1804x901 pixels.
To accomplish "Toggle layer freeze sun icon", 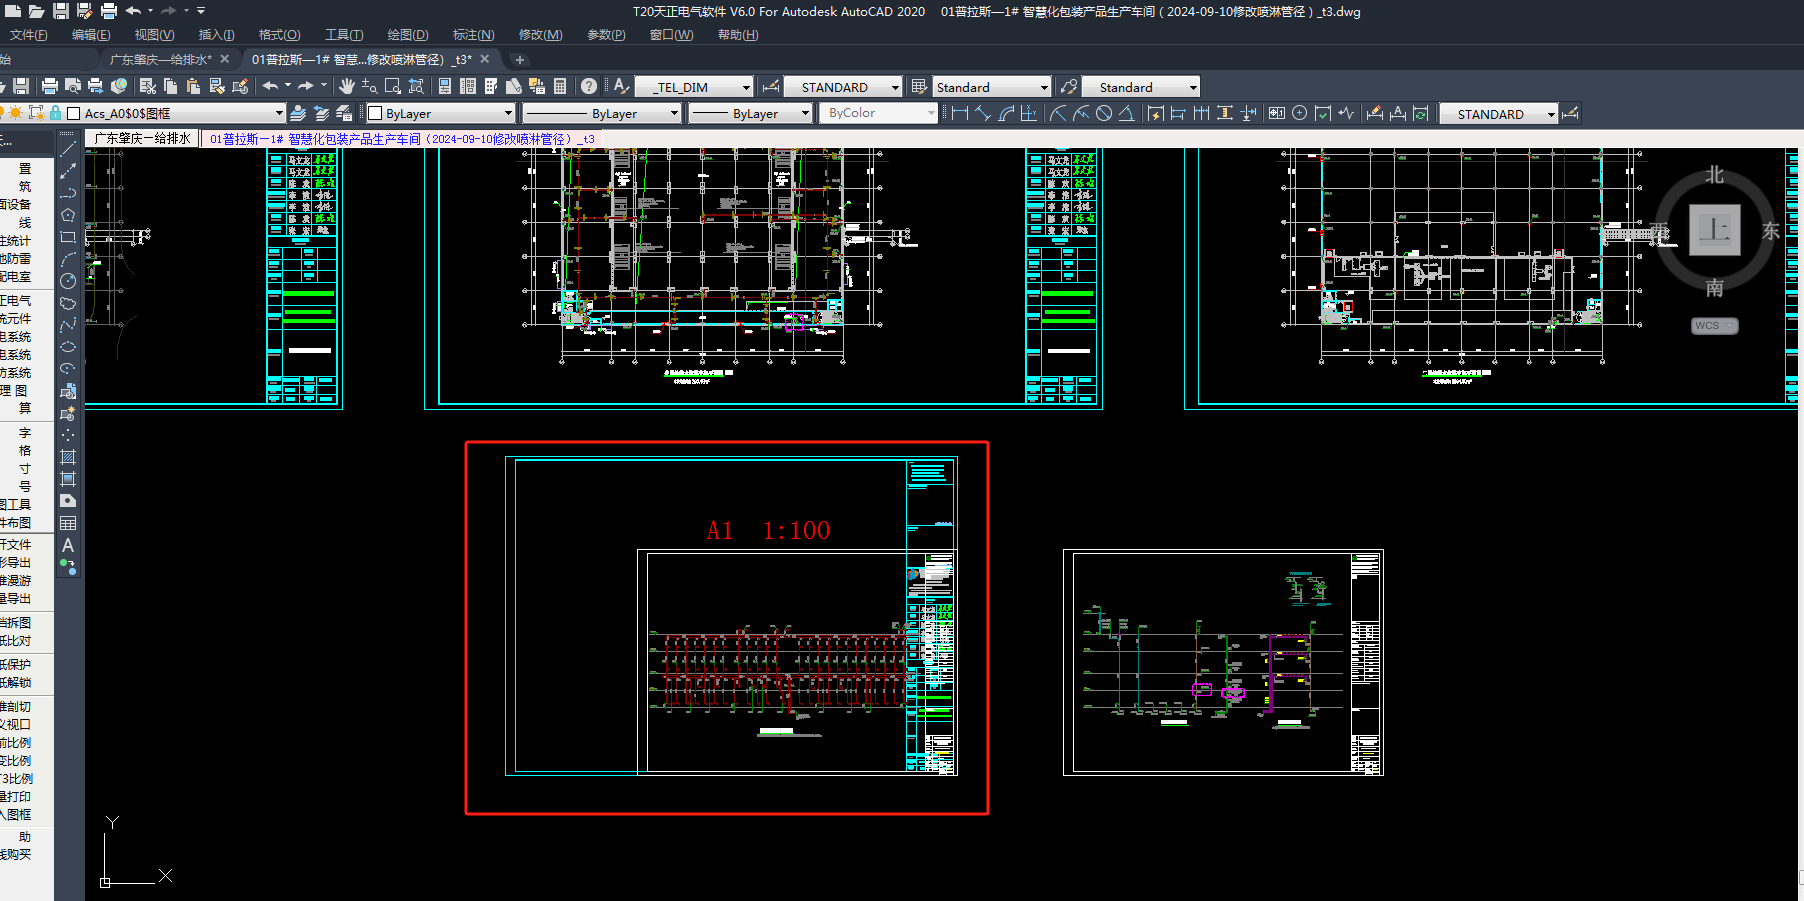I will pyautogui.click(x=17, y=113).
